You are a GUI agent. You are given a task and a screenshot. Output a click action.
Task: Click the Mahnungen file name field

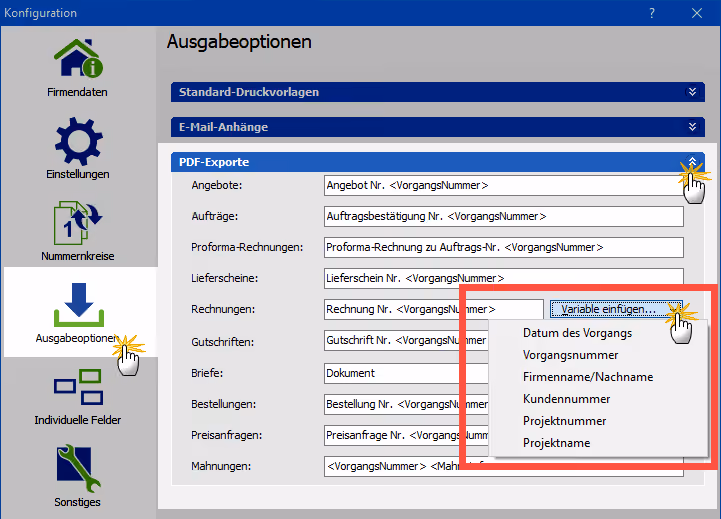pos(504,466)
